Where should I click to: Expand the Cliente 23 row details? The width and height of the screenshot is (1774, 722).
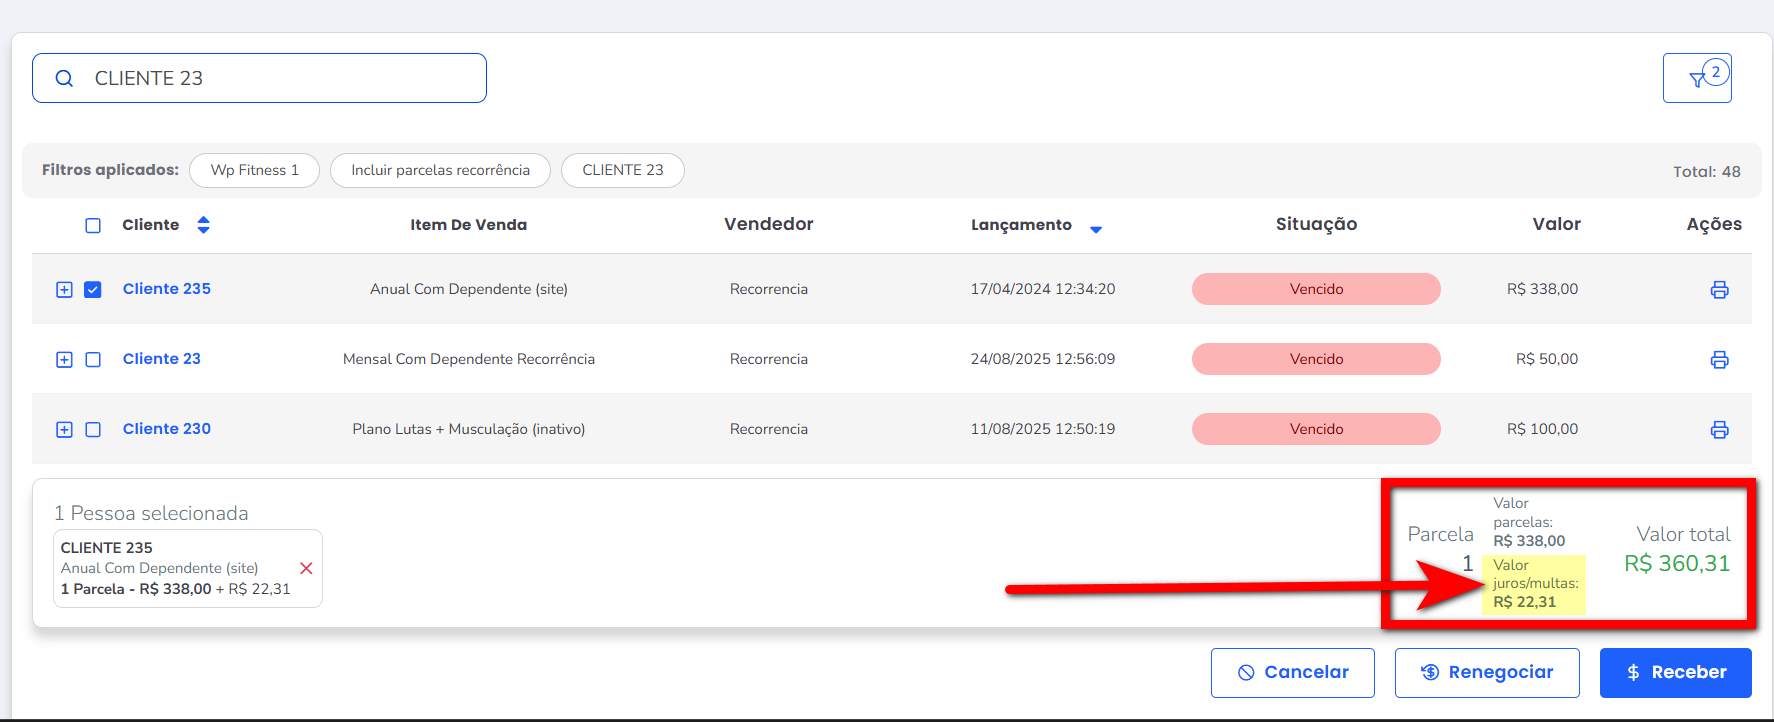click(64, 360)
